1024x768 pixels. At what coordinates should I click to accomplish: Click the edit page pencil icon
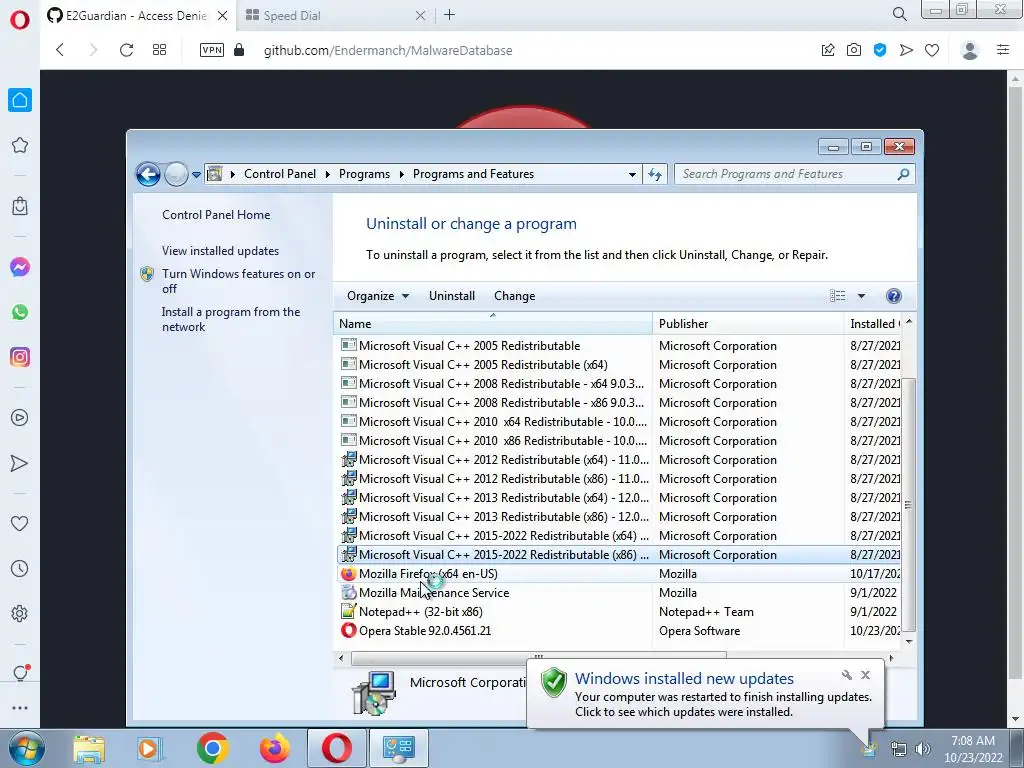pos(827,50)
